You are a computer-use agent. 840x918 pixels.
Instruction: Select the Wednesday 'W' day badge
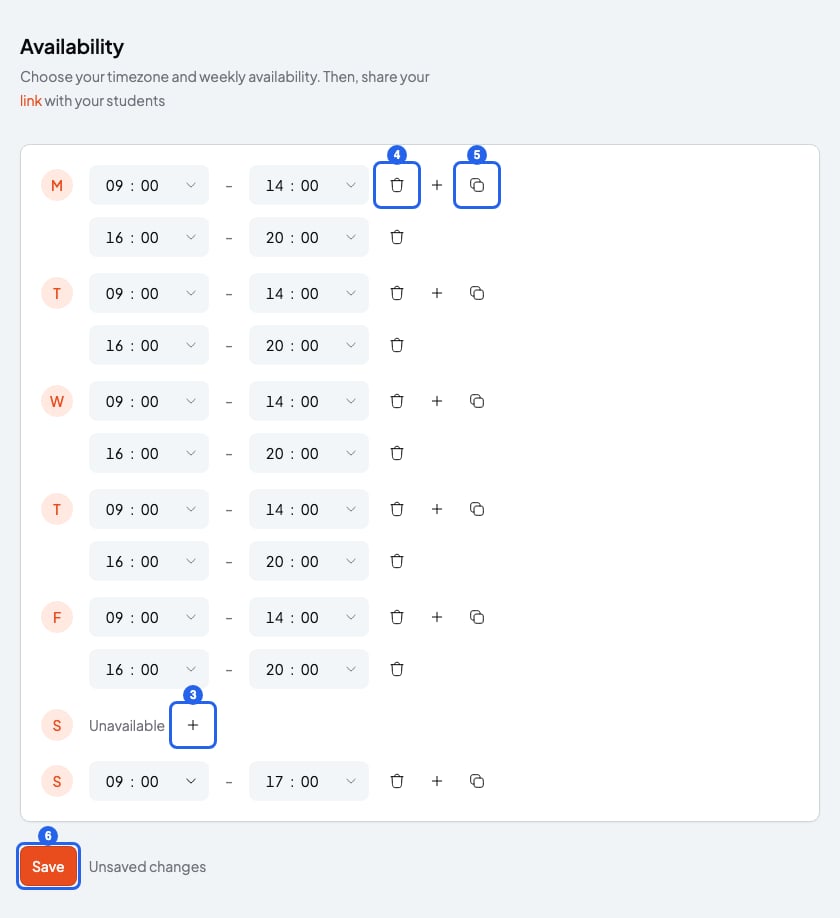[57, 401]
